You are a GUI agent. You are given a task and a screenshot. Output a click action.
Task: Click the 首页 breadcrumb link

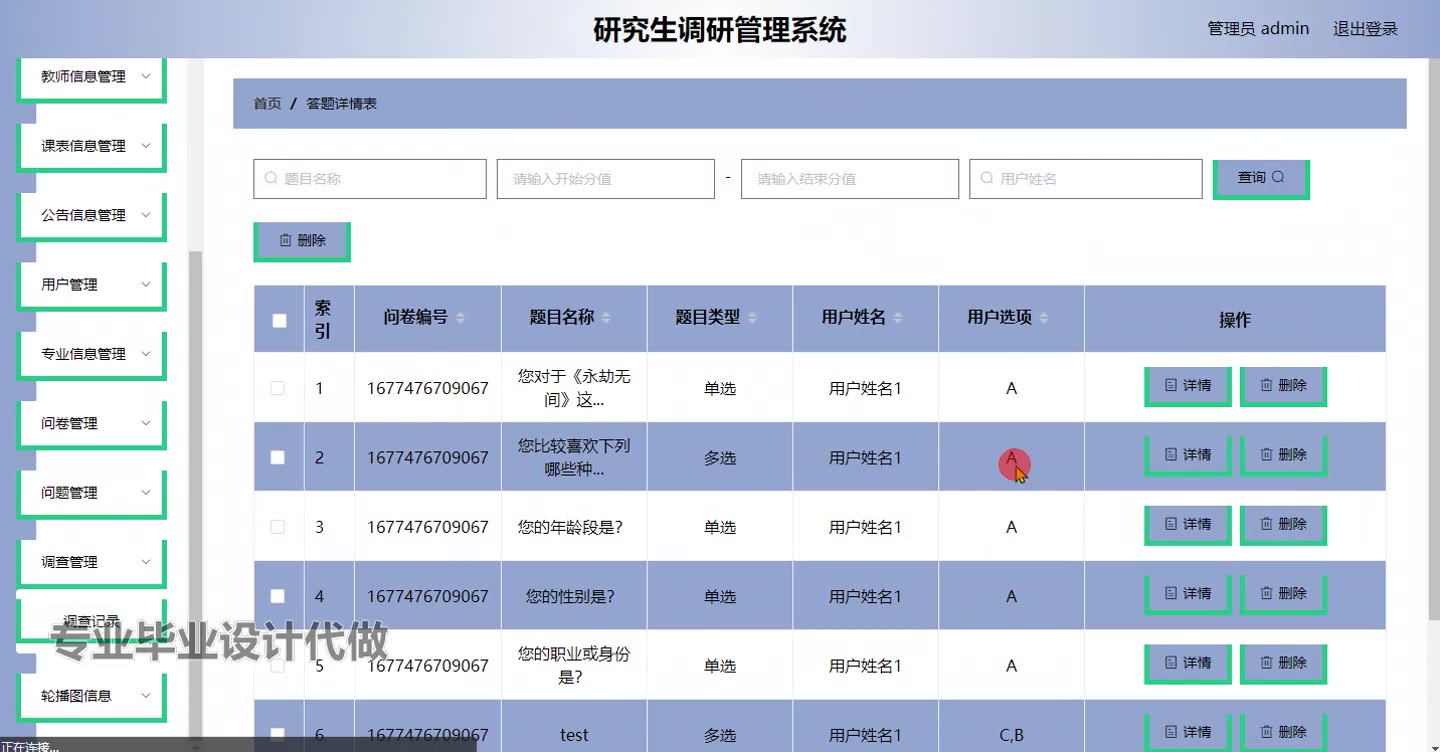tap(267, 104)
